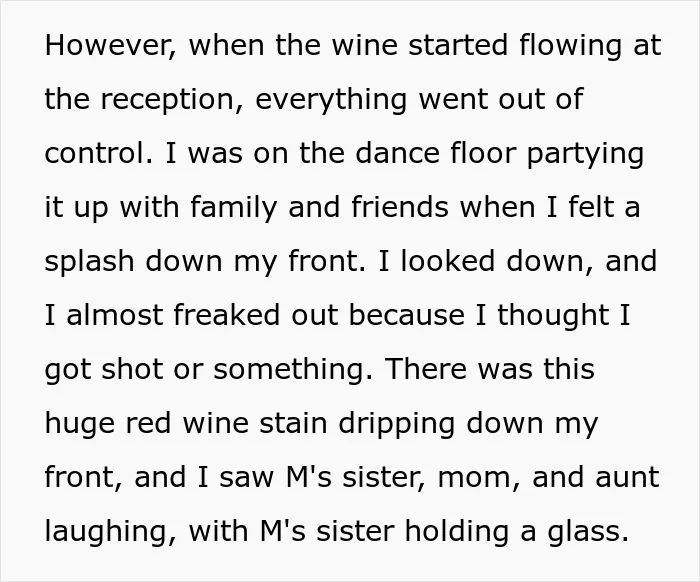Click the word "control" in the third line
700x582 pixels.
tap(98, 153)
